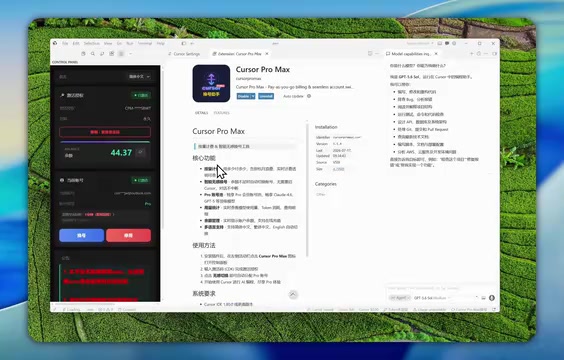Click the blue switch account button

(x=82, y=236)
